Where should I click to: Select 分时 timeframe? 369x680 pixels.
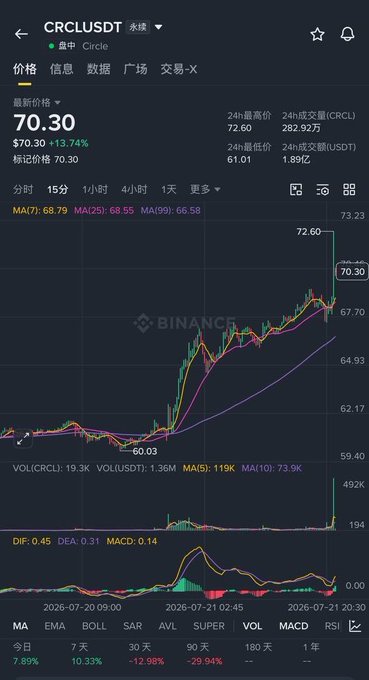[x=23, y=190]
